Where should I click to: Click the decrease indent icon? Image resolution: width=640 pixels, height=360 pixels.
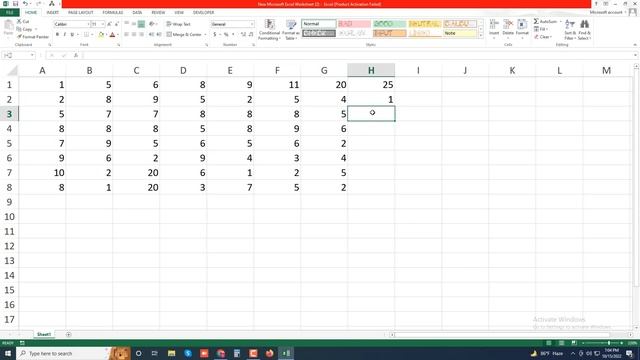pyautogui.click(x=151, y=35)
